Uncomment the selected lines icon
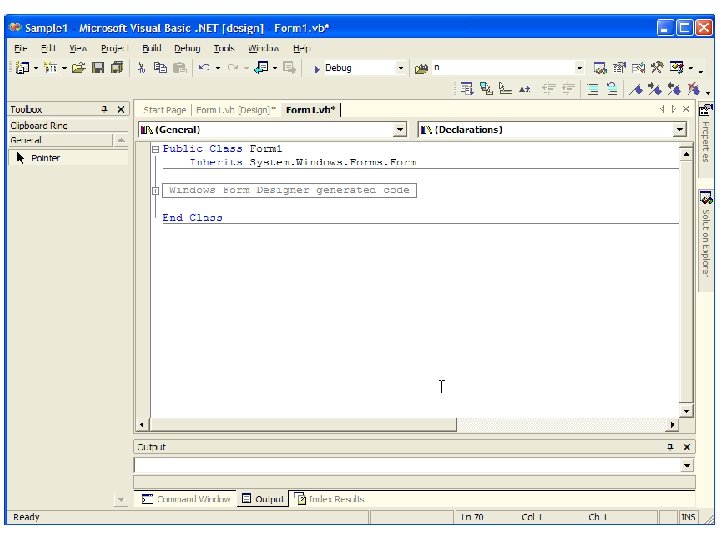 (612, 89)
